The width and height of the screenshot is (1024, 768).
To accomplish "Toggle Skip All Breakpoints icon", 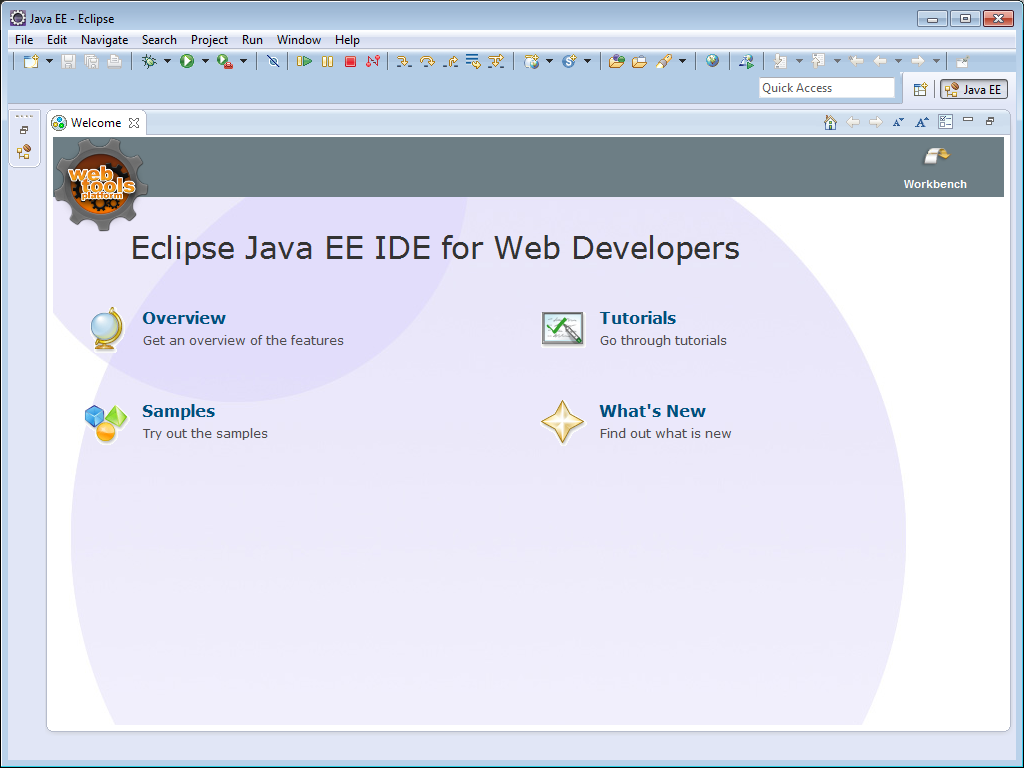I will [273, 61].
